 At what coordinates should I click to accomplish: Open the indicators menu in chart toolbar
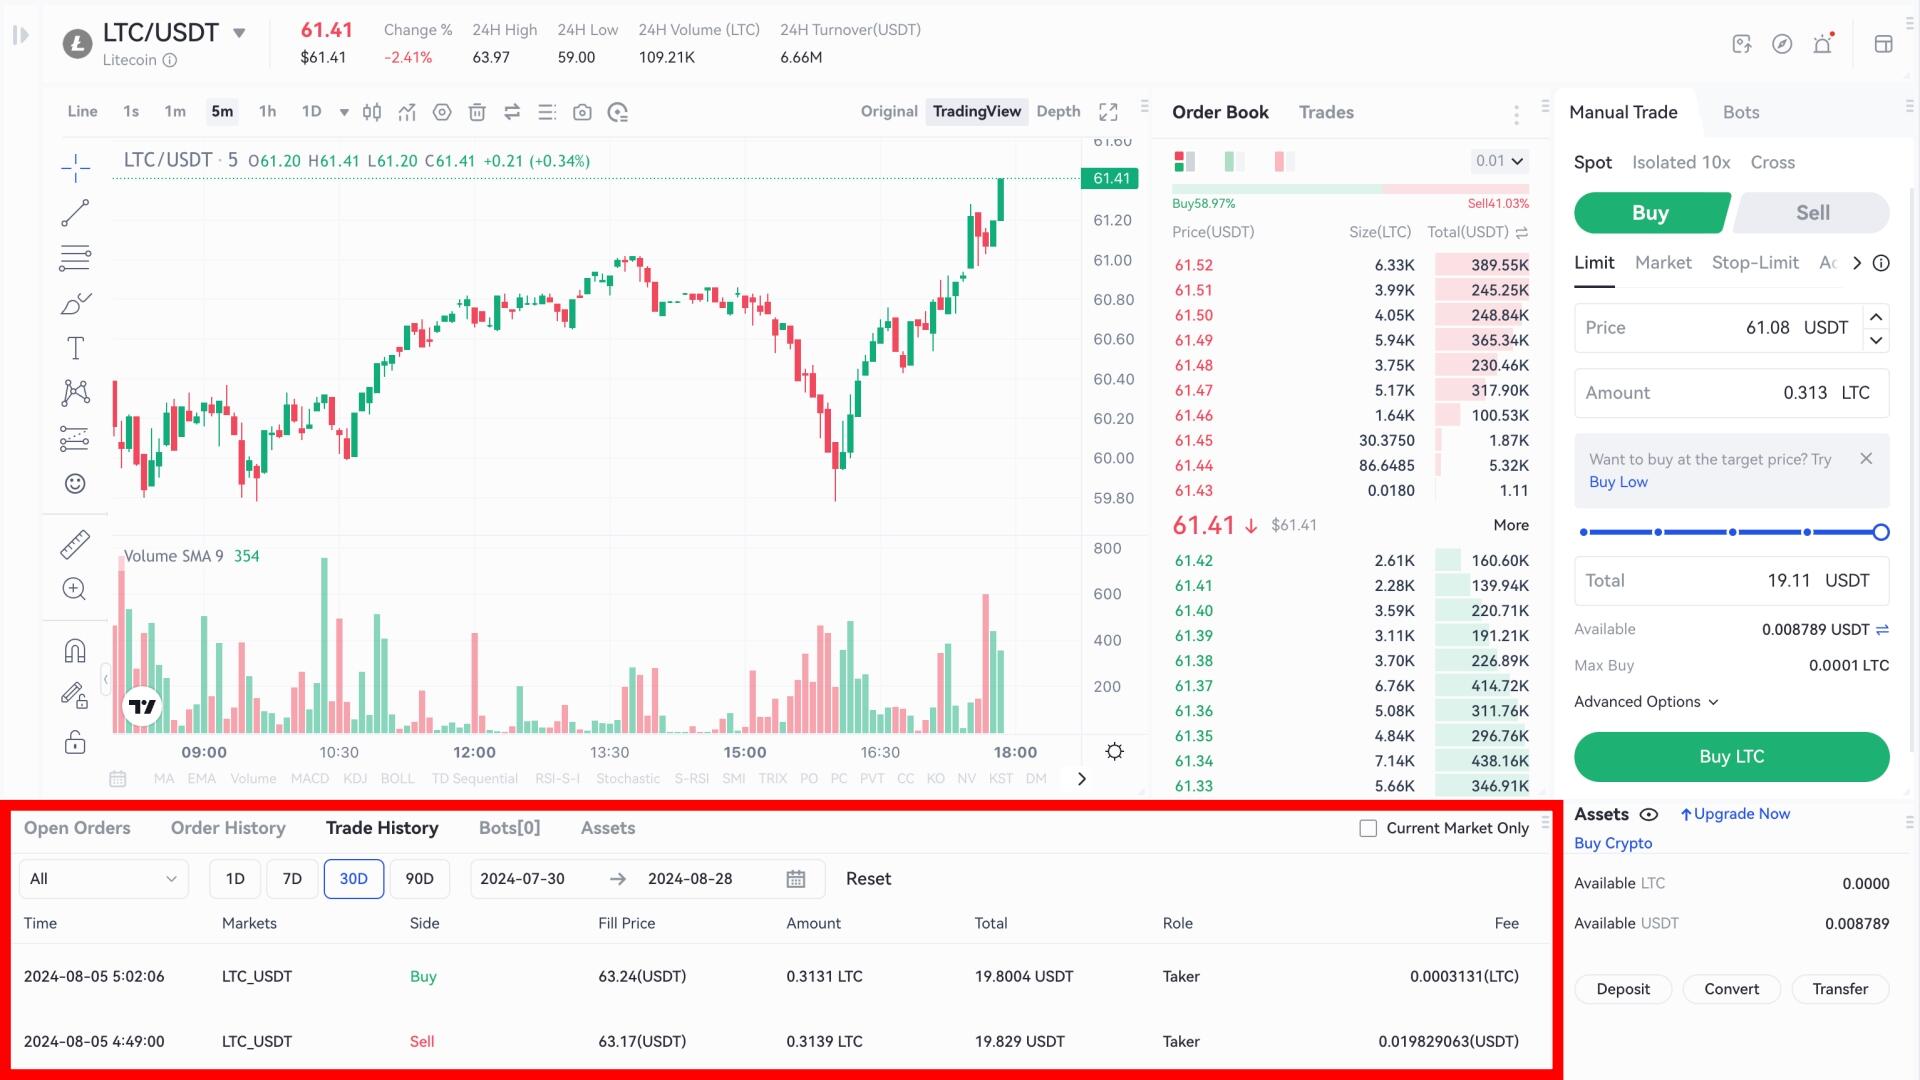pos(407,112)
